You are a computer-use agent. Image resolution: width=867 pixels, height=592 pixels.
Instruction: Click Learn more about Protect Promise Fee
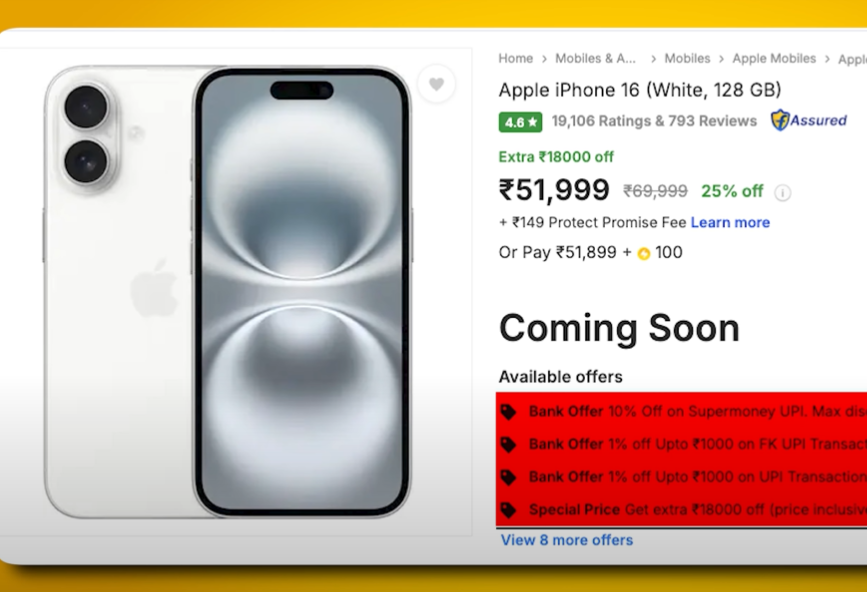tap(730, 222)
